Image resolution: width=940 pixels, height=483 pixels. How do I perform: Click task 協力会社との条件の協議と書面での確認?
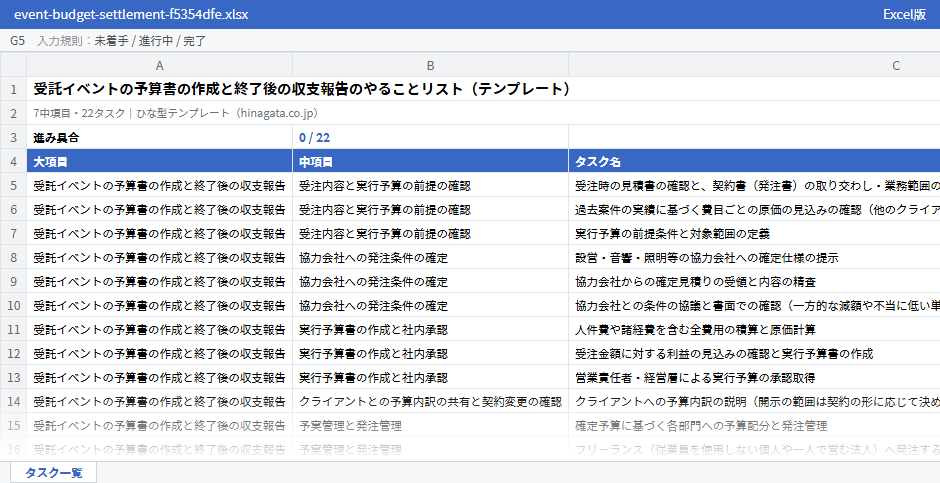[x=754, y=305]
